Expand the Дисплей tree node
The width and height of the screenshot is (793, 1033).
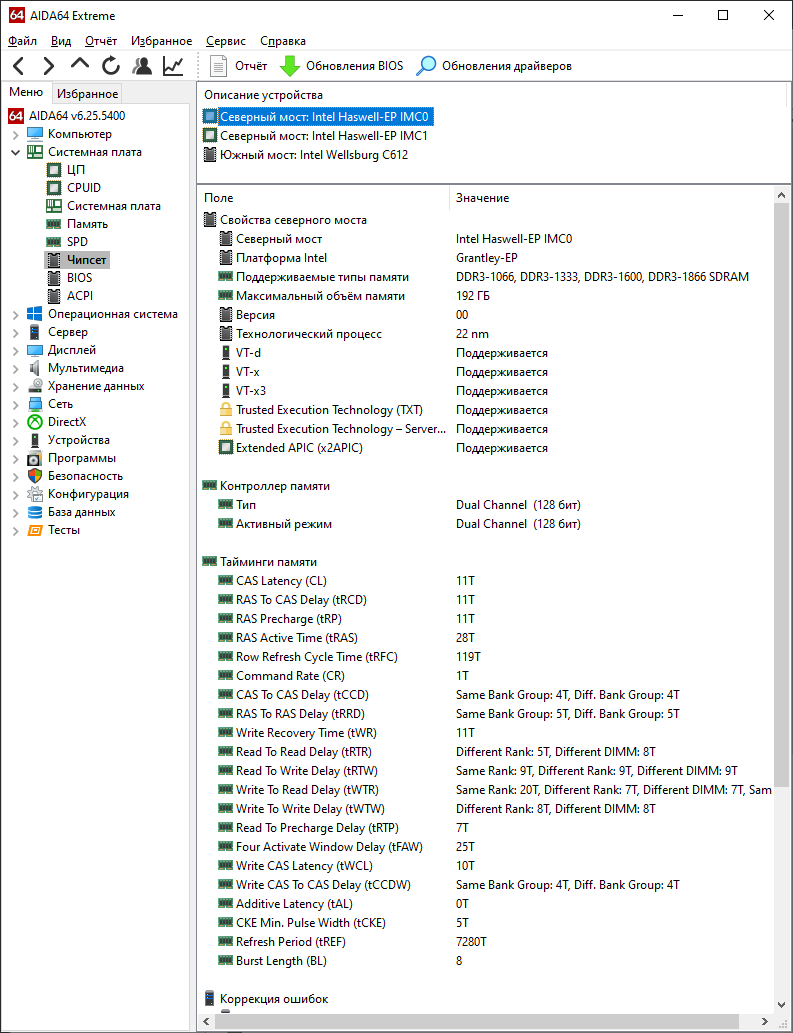tap(16, 350)
